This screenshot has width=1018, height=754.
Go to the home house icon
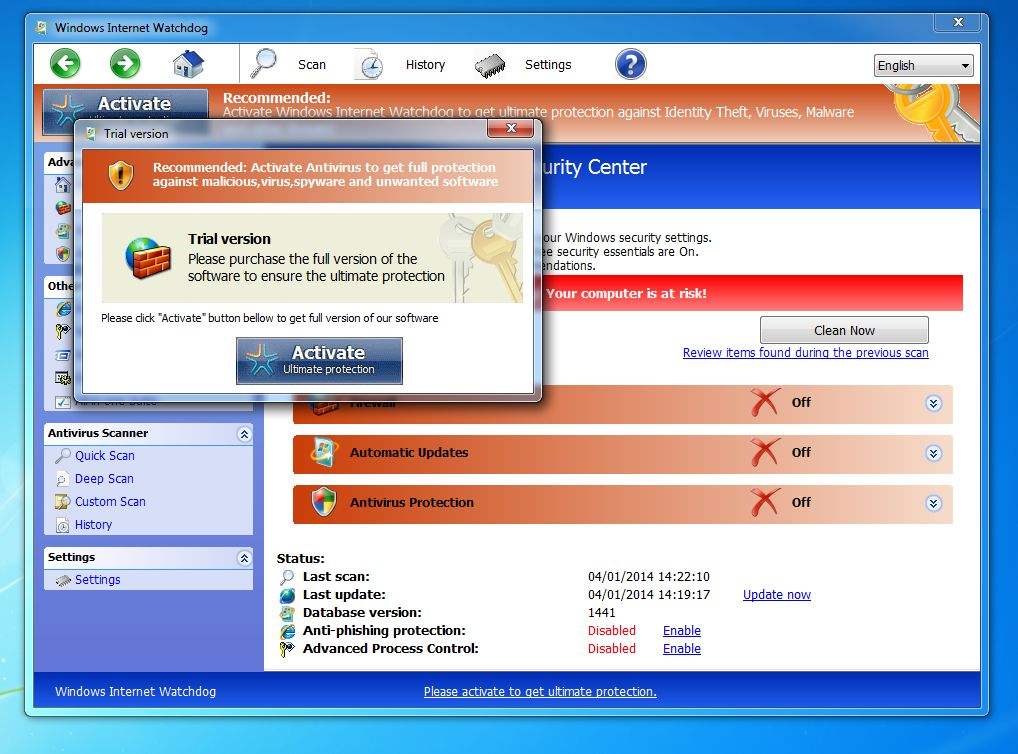(188, 64)
